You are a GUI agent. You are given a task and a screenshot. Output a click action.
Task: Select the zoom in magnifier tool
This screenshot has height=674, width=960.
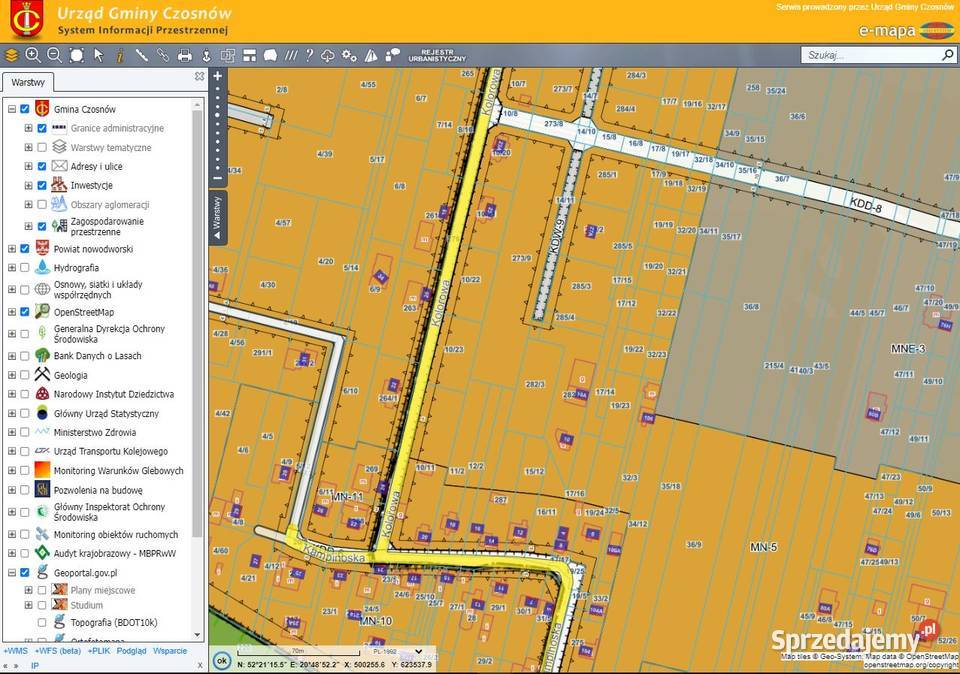33,56
